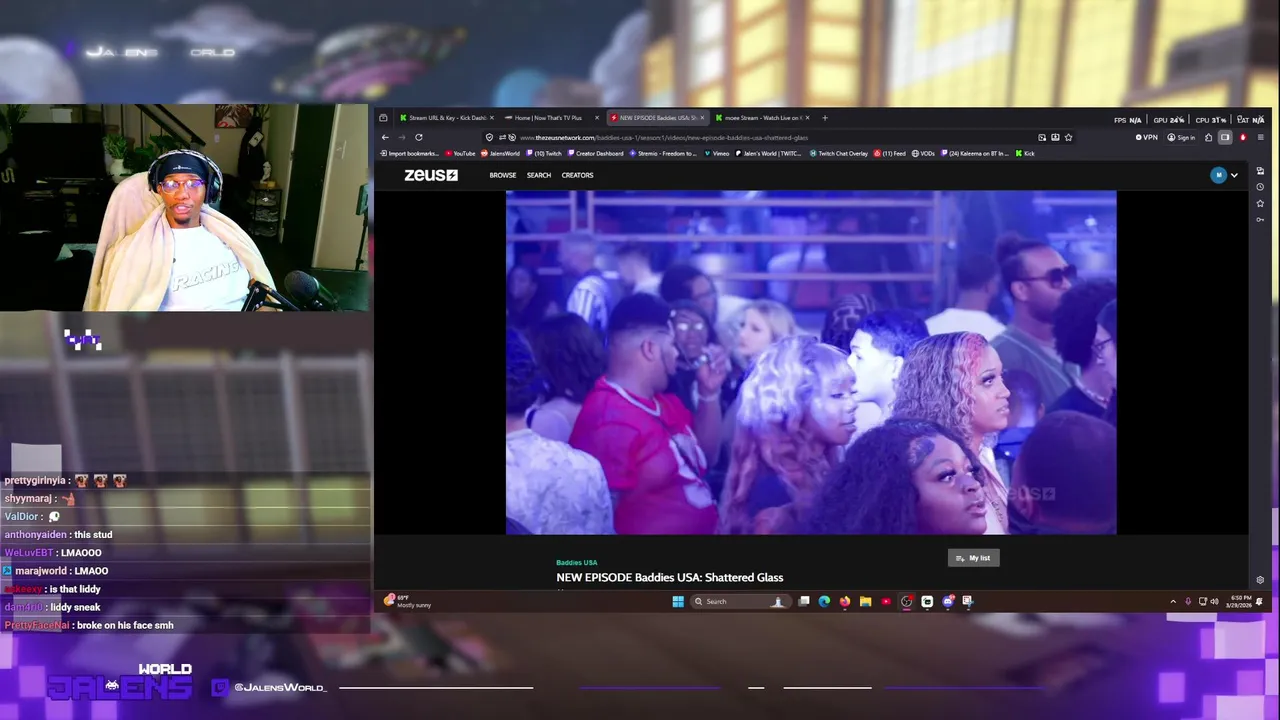Screen dimensions: 1280x720
Task: Open SEARCH in Zeus navigation
Action: (539, 175)
